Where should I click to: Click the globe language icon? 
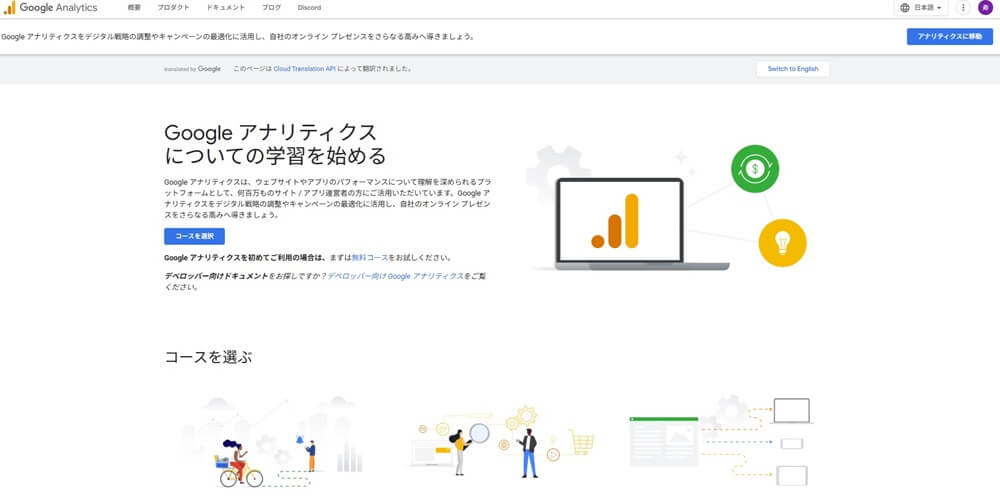pos(904,8)
